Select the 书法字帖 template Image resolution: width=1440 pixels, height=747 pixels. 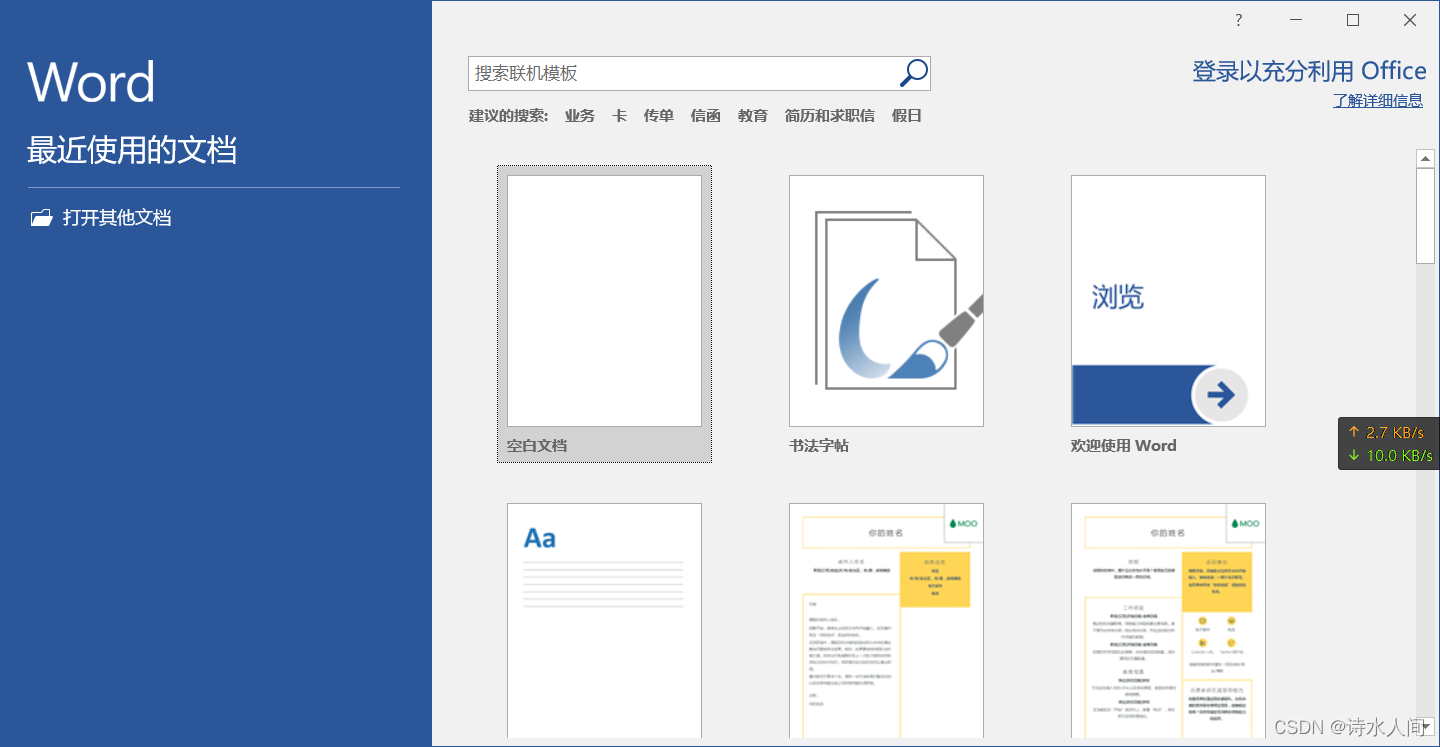point(886,300)
